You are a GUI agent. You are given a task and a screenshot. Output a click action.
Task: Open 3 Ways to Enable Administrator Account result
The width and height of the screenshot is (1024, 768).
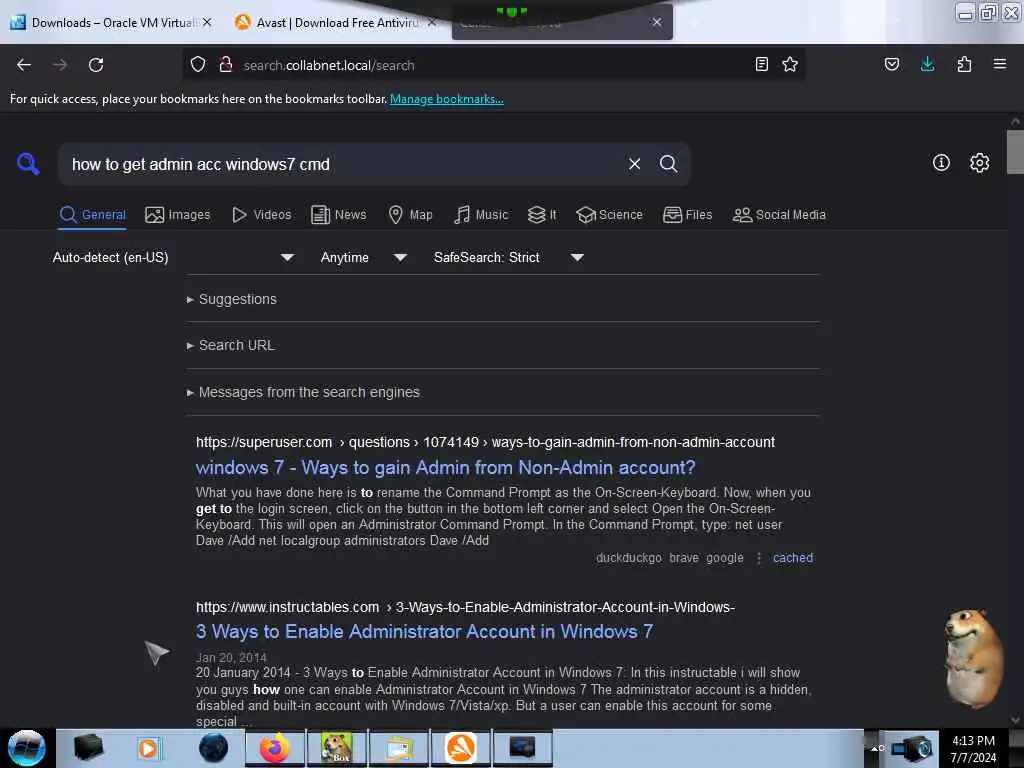click(424, 632)
